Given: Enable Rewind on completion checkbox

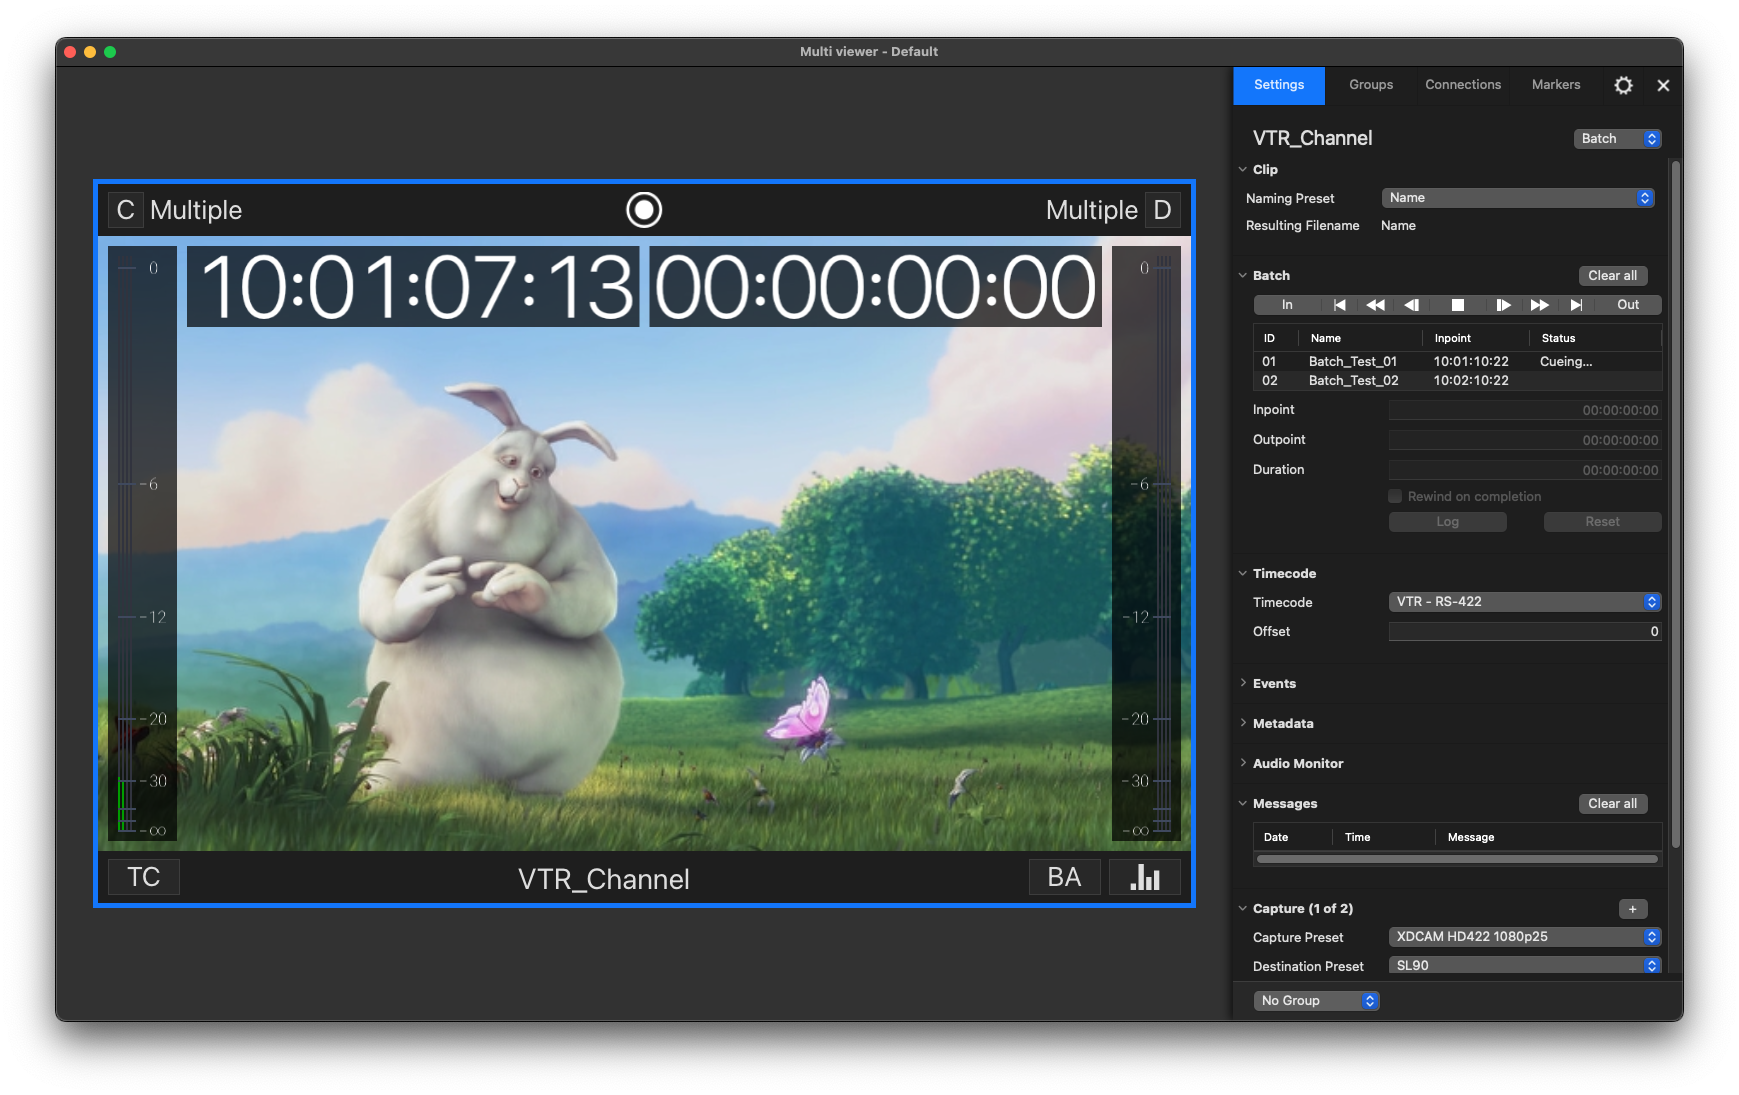Looking at the screenshot, I should pyautogui.click(x=1395, y=497).
